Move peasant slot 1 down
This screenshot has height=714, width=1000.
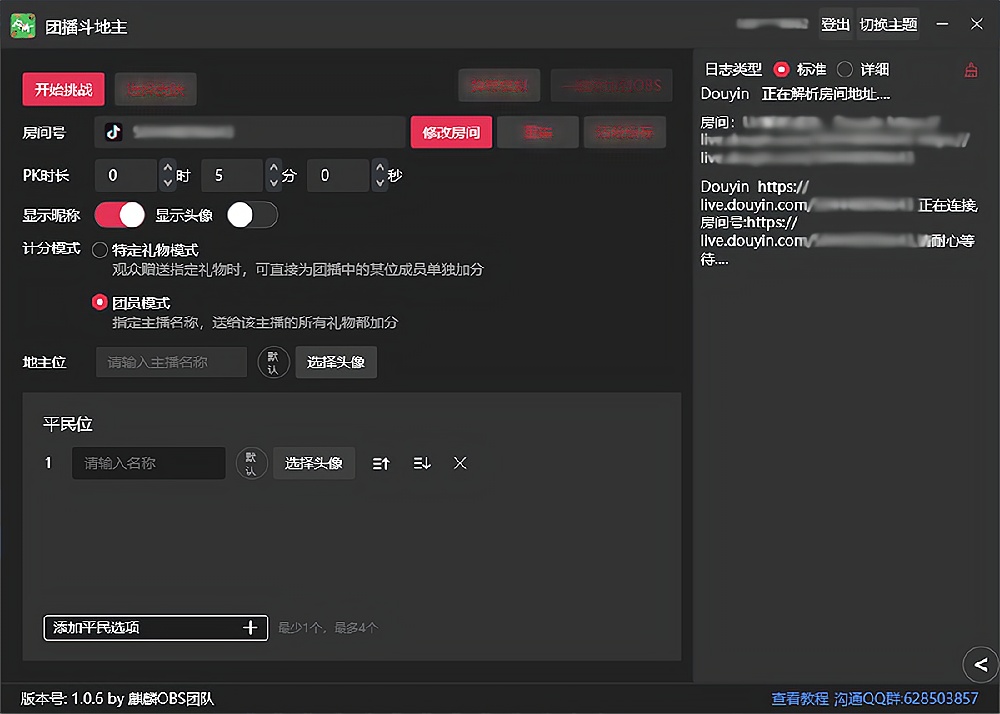pos(421,463)
